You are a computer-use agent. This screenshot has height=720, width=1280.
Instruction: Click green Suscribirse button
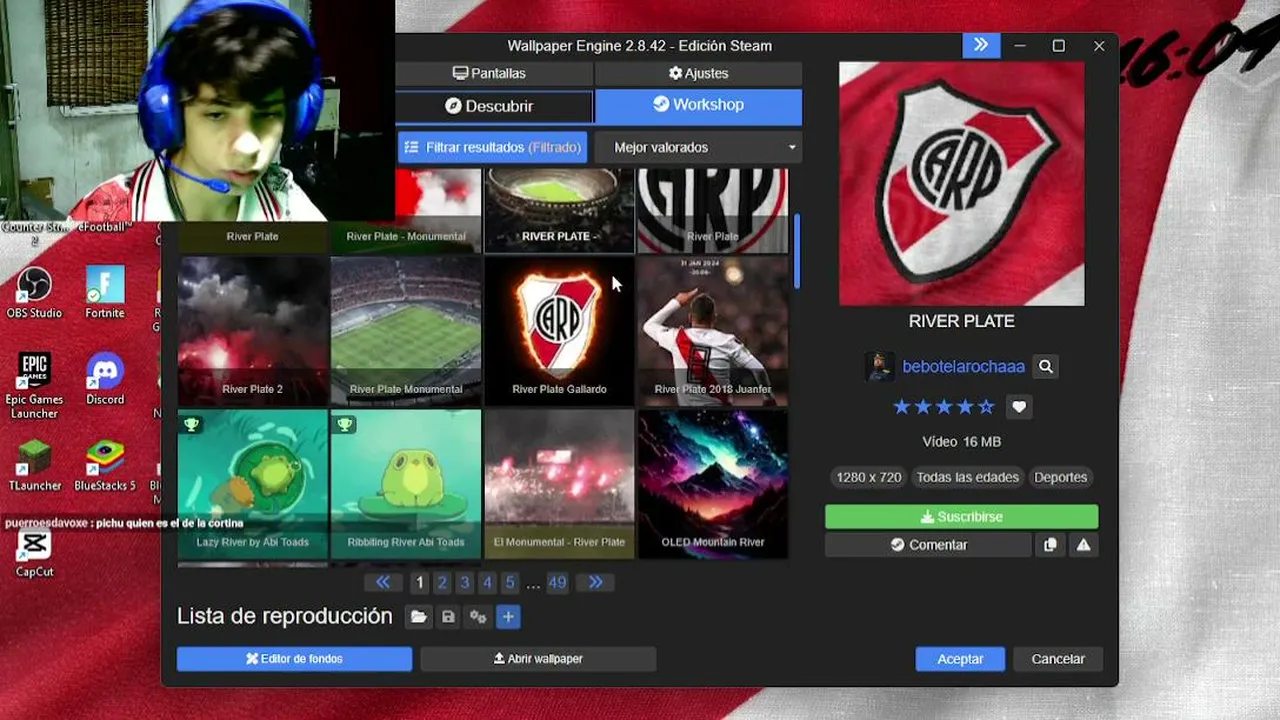[962, 517]
